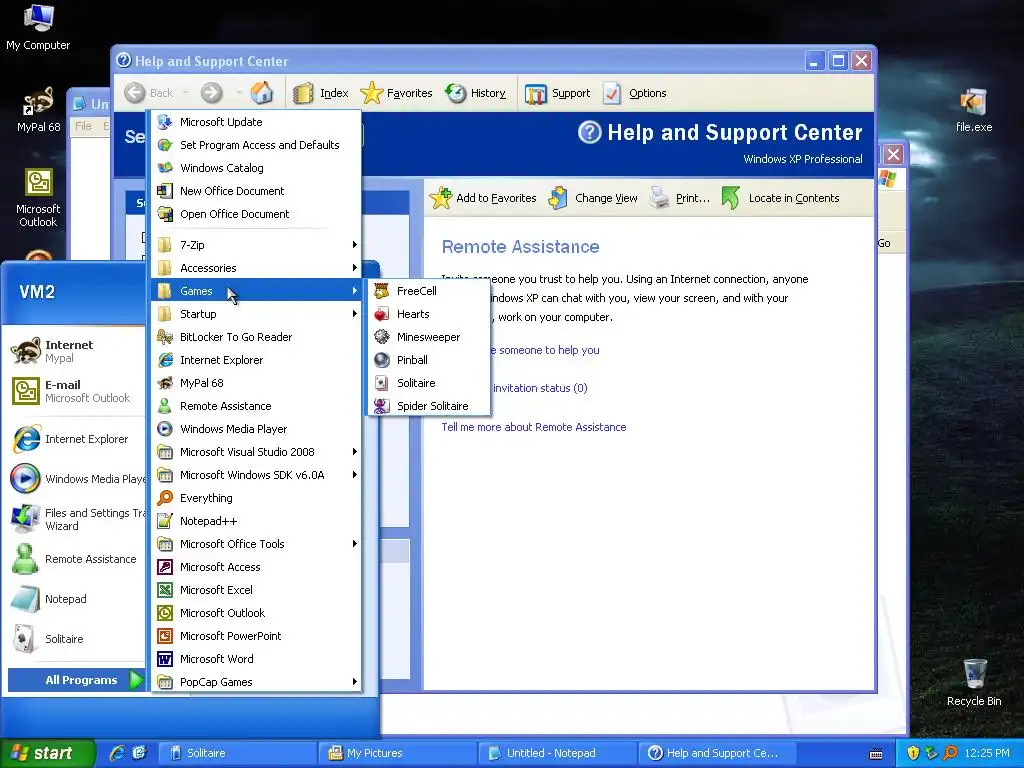The width and height of the screenshot is (1024, 768).
Task: Go Home in Help and Support Center
Action: [262, 93]
